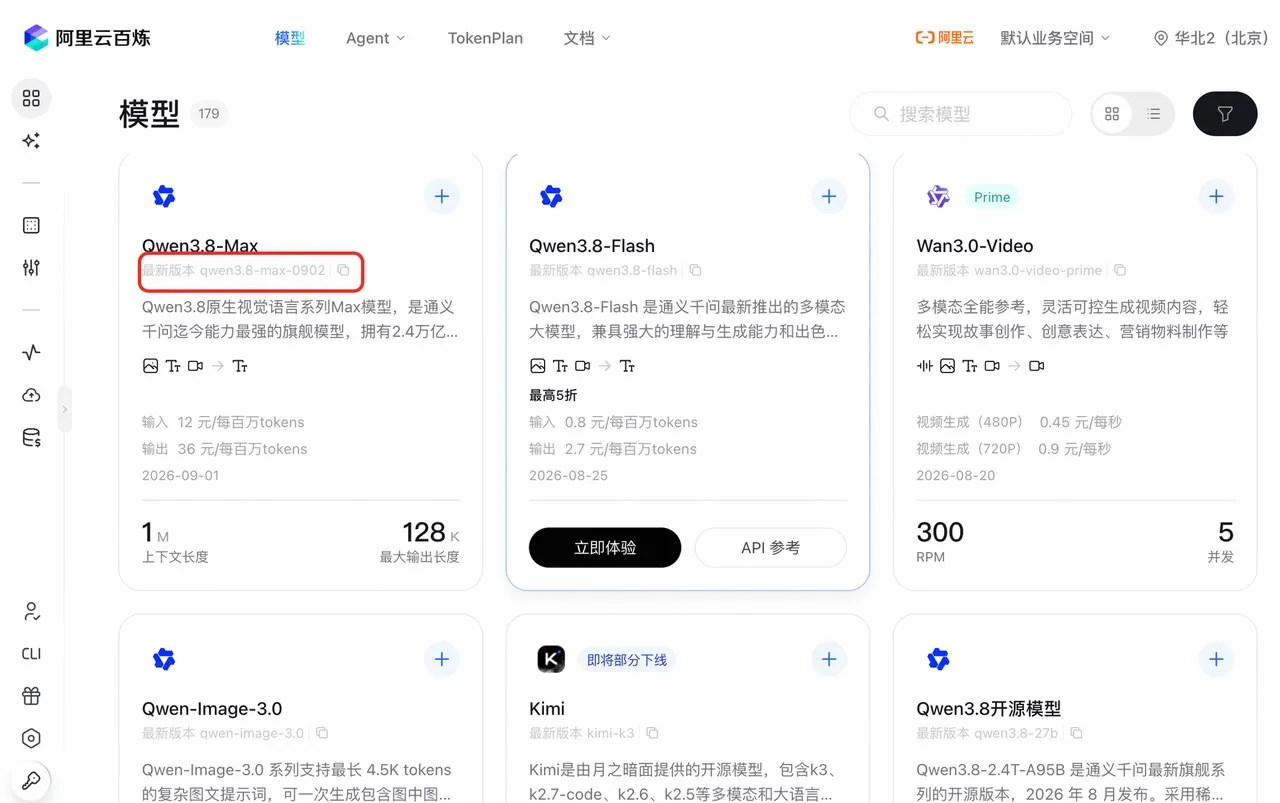
Task: Click the 视频生成（720P）0.9 元/每秒 price
Action: click(x=1014, y=449)
